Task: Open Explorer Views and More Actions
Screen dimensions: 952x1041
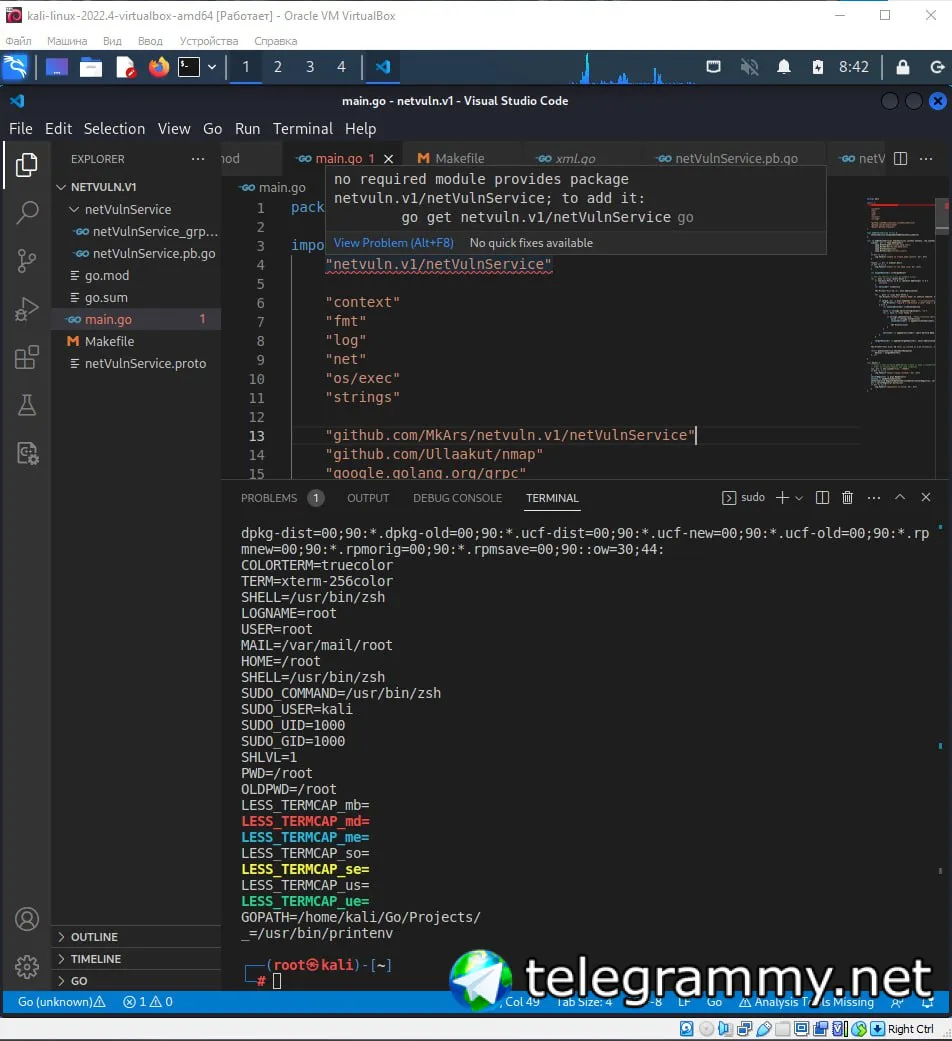Action: tap(198, 159)
